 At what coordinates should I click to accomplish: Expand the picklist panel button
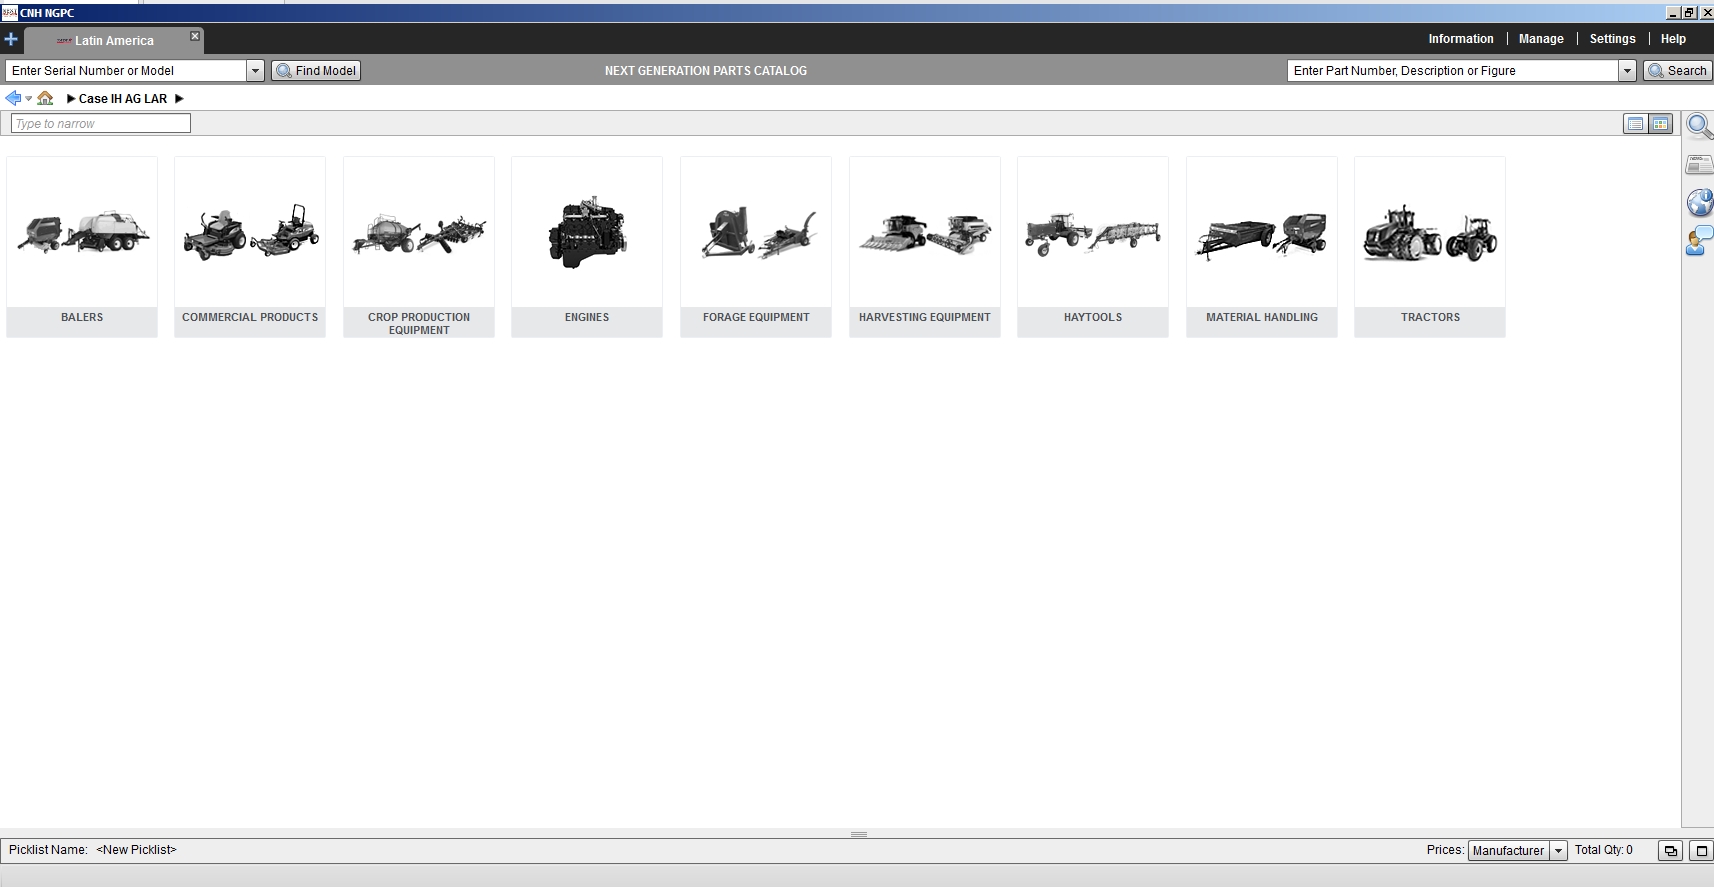coord(1700,851)
